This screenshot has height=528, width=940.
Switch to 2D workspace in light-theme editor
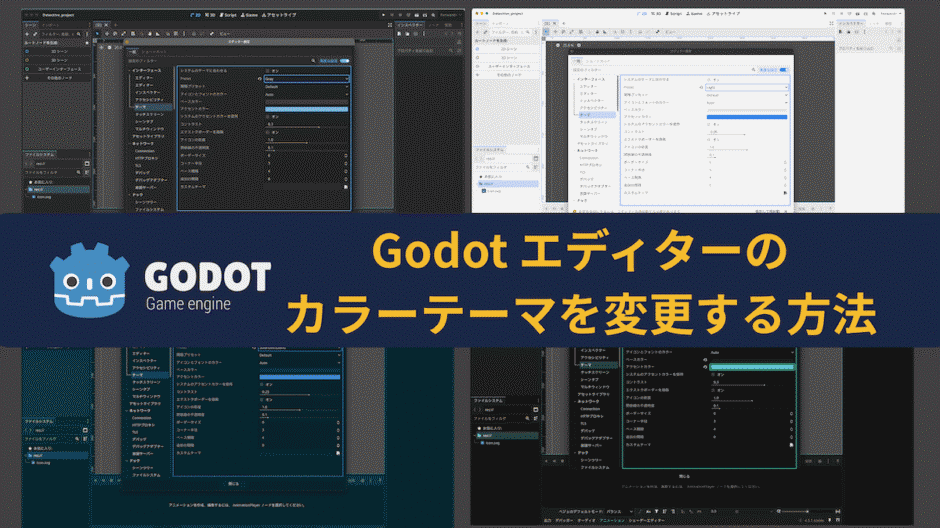coord(642,14)
